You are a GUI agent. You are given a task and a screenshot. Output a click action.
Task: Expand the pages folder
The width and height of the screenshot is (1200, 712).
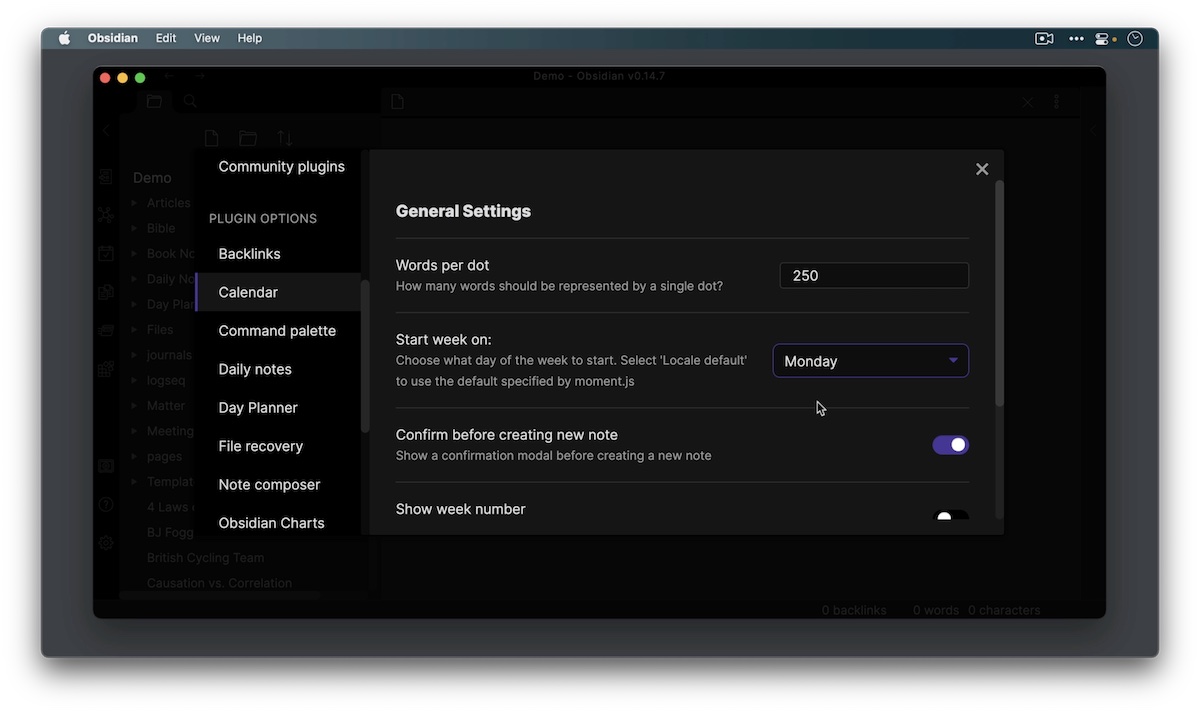click(134, 456)
